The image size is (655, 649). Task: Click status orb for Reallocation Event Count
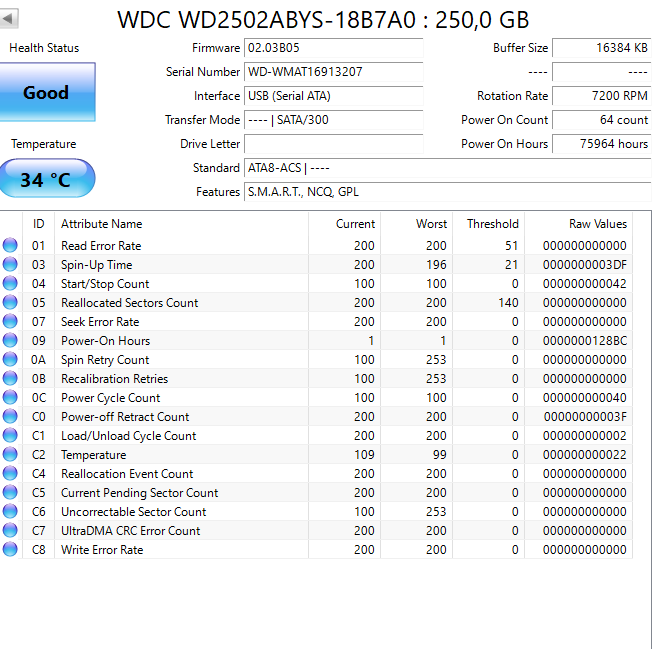coord(10,473)
